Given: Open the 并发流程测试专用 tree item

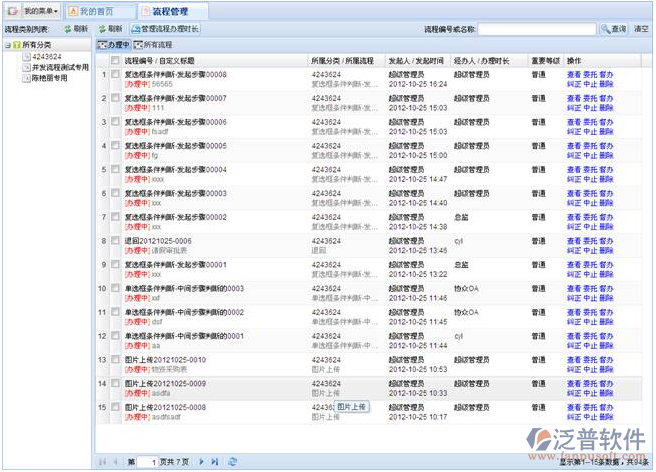Looking at the screenshot, I should click(x=60, y=67).
